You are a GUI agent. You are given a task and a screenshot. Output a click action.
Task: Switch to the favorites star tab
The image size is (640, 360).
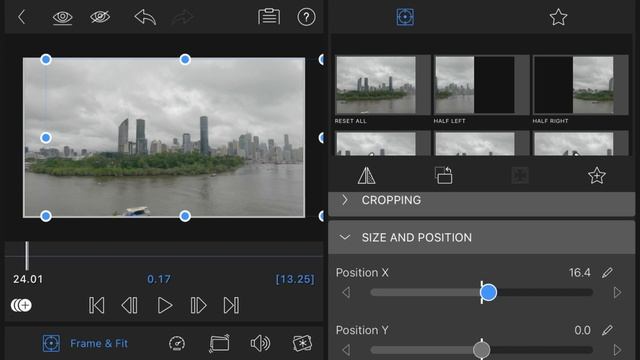(558, 17)
